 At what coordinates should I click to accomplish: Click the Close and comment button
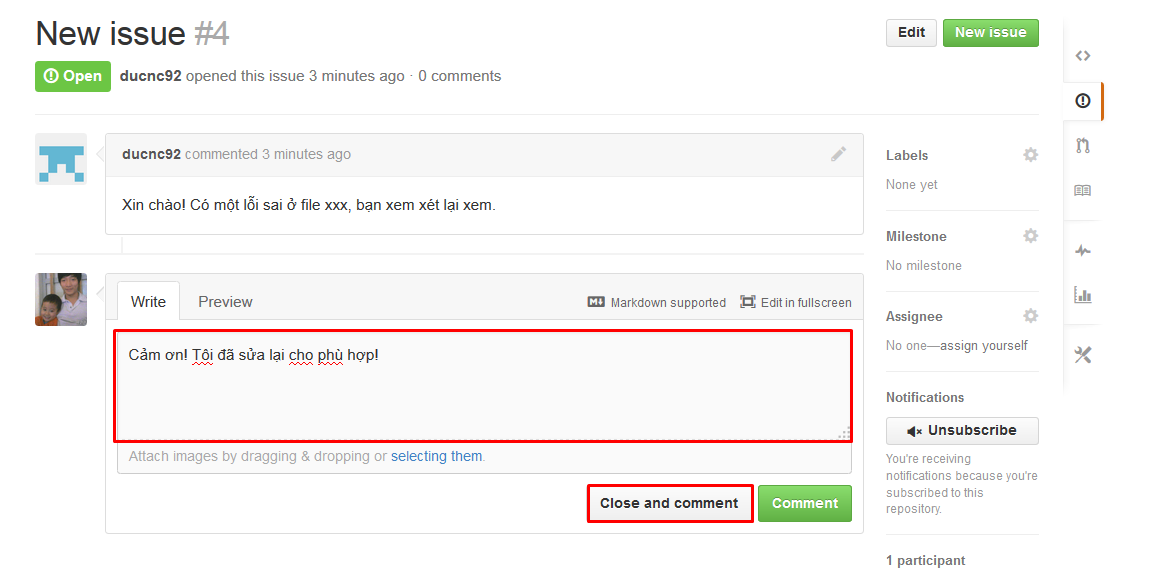[x=669, y=503]
